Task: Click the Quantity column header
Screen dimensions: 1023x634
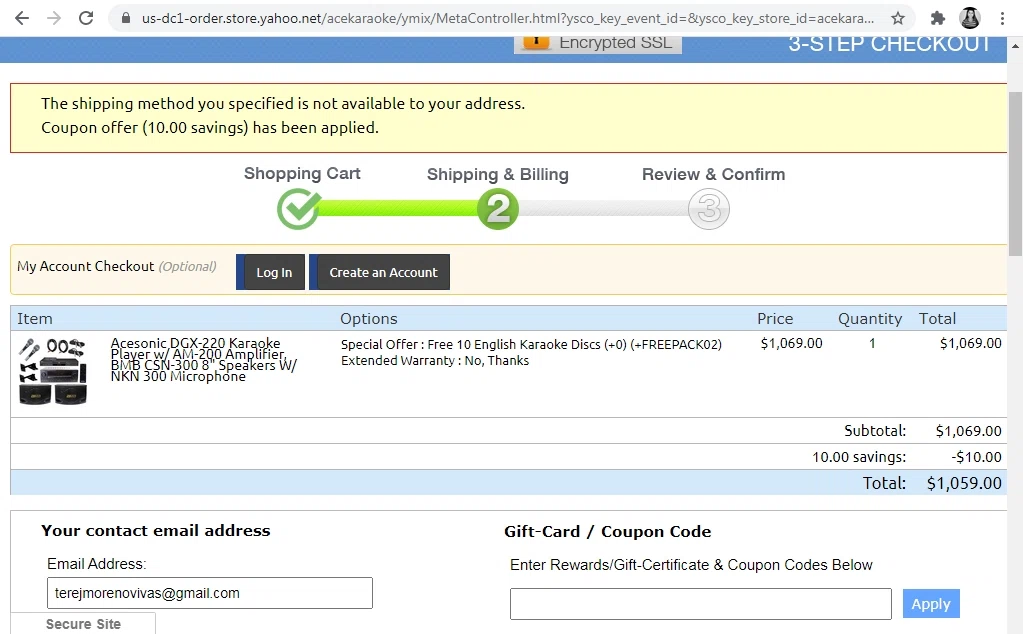Action: (870, 319)
